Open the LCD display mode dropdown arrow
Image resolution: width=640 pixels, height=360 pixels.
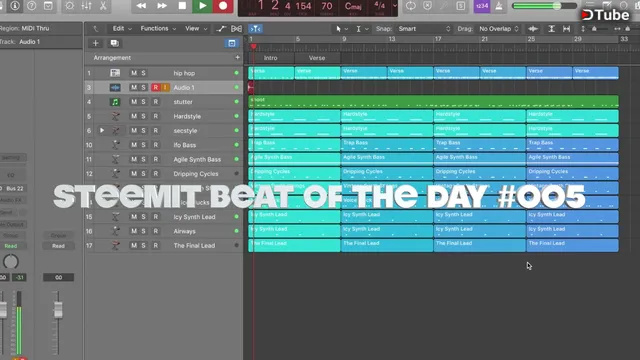395,6
